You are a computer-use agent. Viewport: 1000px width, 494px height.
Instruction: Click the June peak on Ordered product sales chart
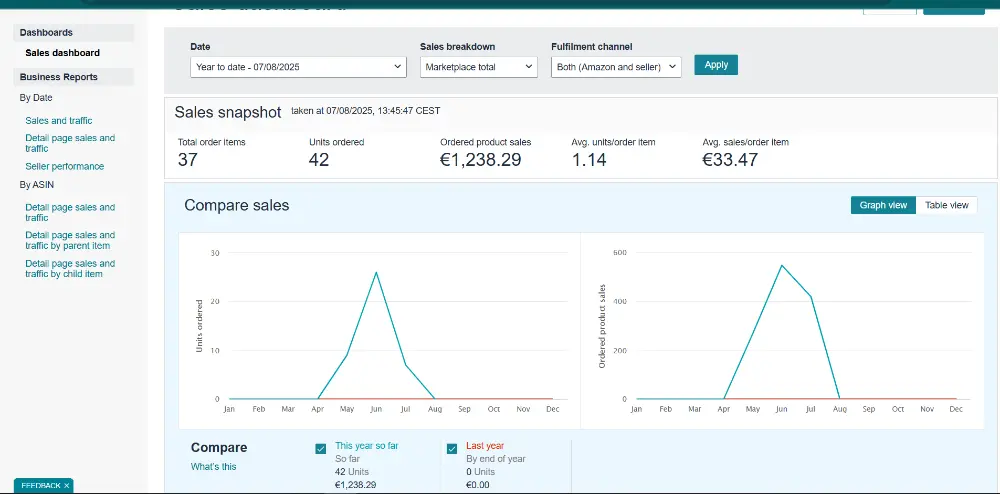pyautogui.click(x=781, y=265)
